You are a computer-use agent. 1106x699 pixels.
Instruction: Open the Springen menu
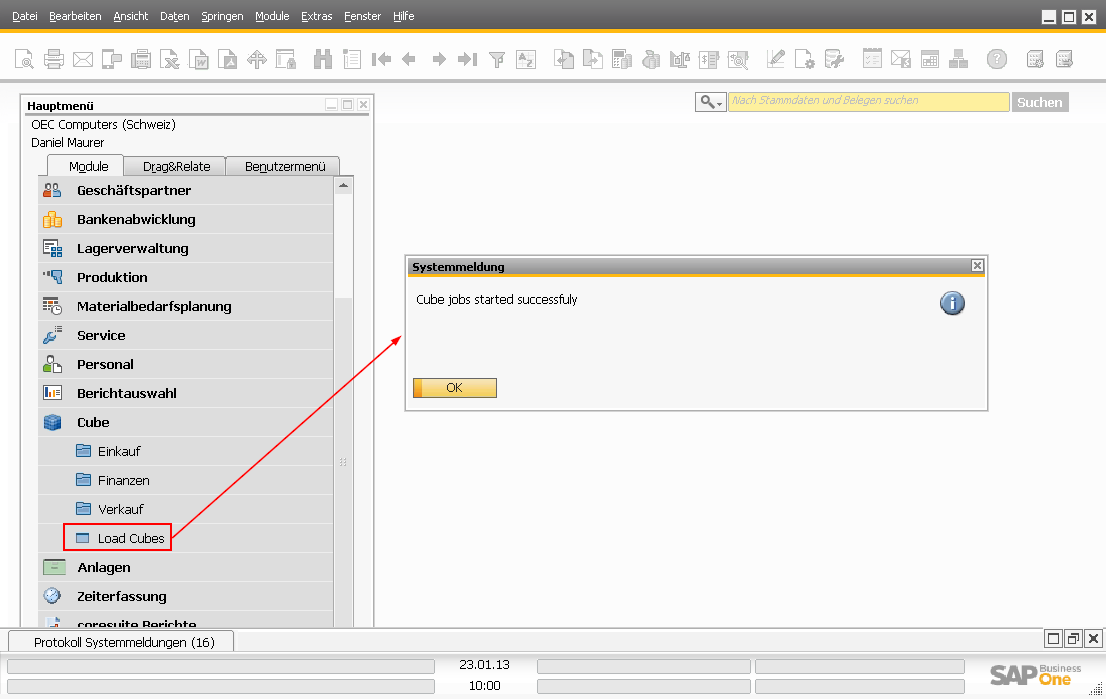tap(222, 16)
